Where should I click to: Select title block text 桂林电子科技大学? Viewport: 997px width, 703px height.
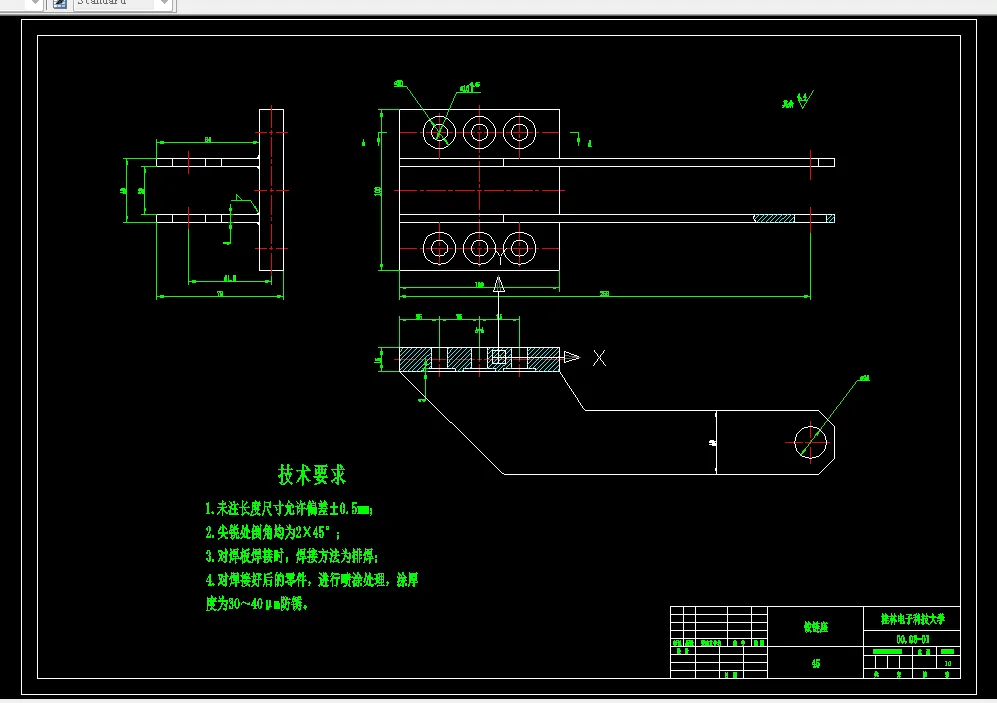(x=912, y=618)
